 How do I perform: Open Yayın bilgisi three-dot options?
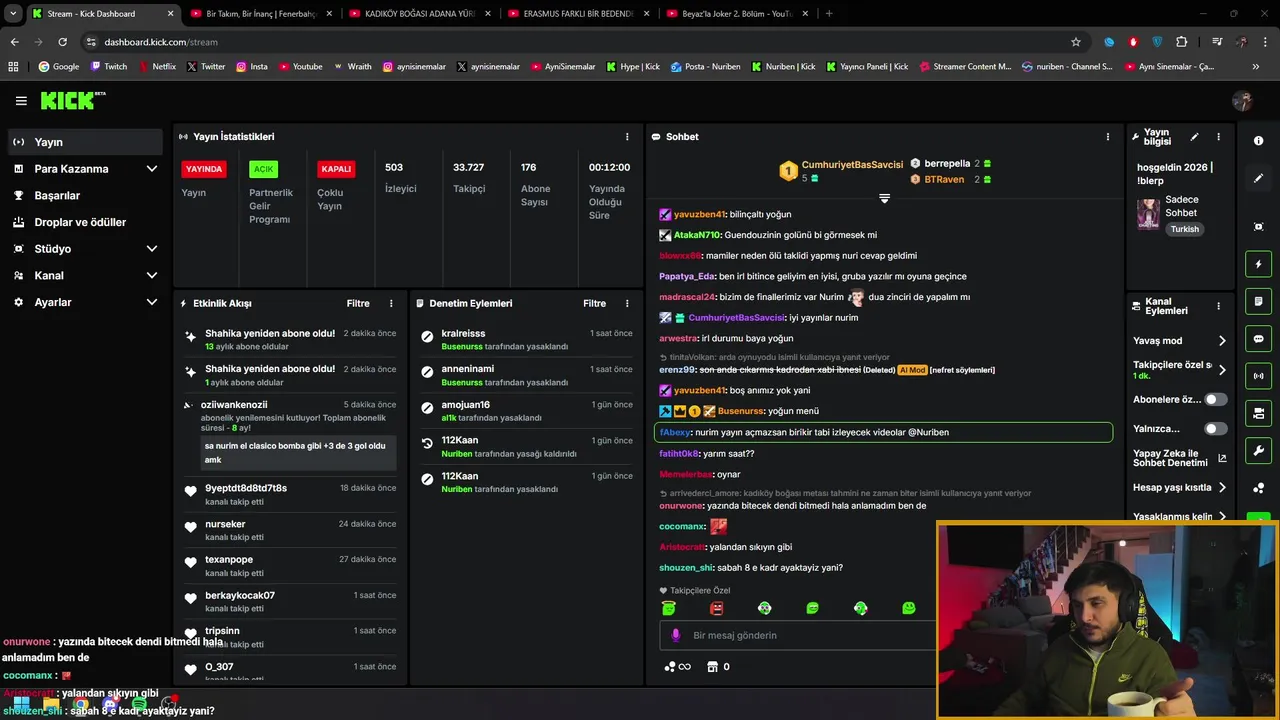[1218, 137]
